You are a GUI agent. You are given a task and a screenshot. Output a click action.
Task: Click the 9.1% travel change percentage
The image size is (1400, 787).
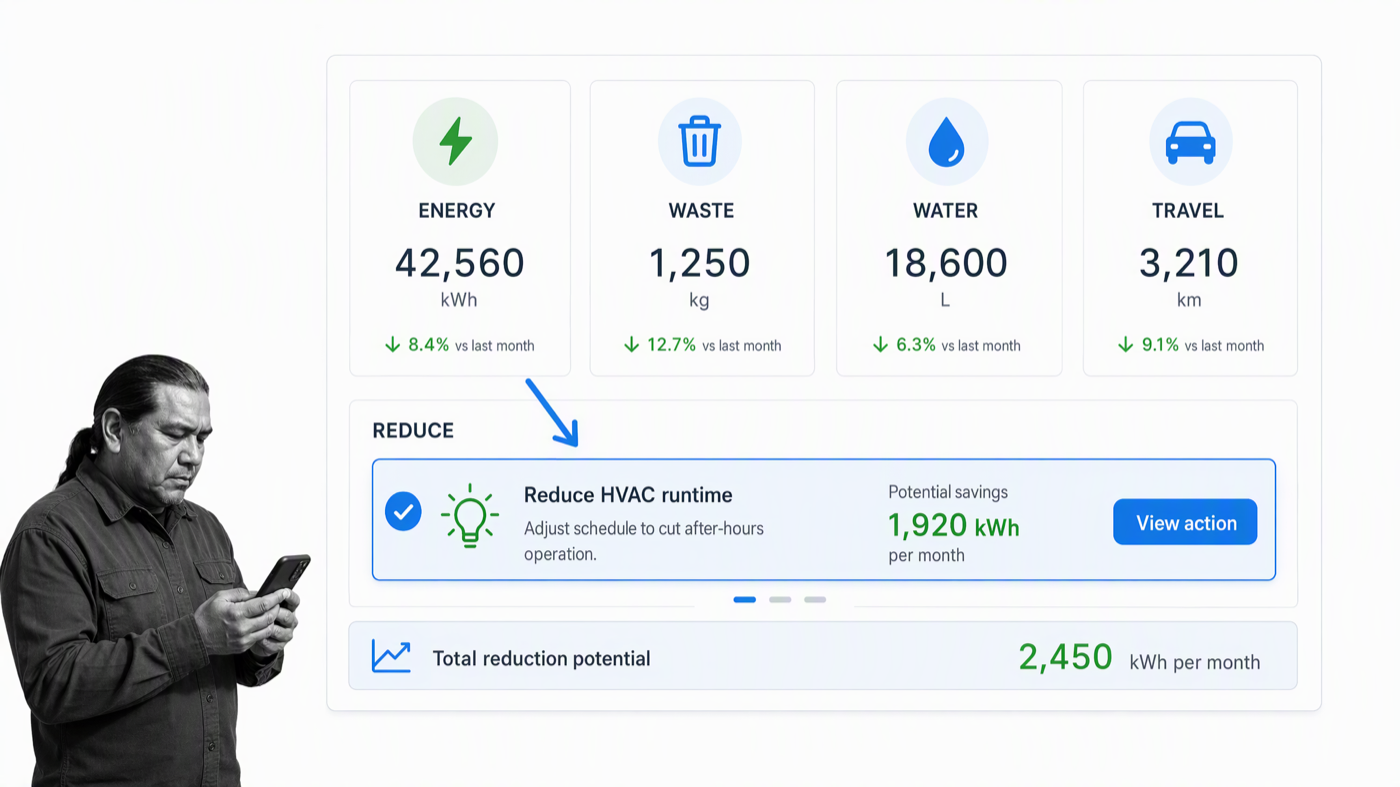pos(1160,345)
